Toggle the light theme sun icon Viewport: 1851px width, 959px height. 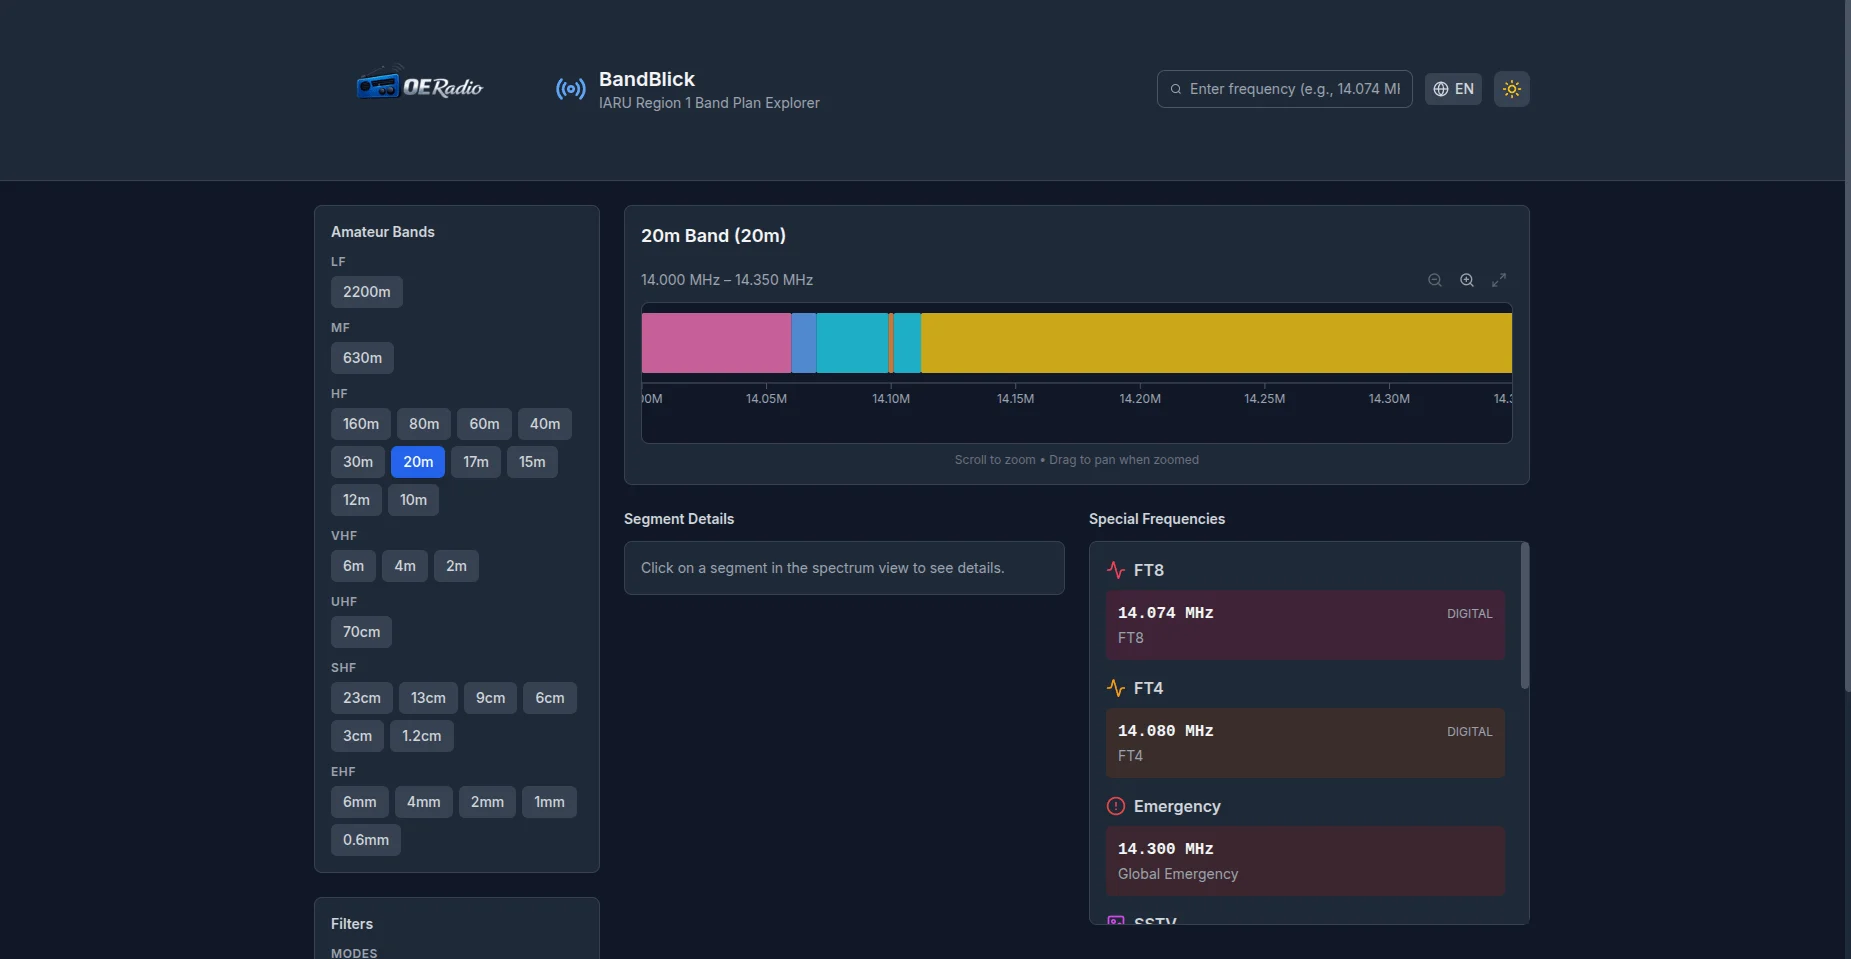pyautogui.click(x=1512, y=89)
